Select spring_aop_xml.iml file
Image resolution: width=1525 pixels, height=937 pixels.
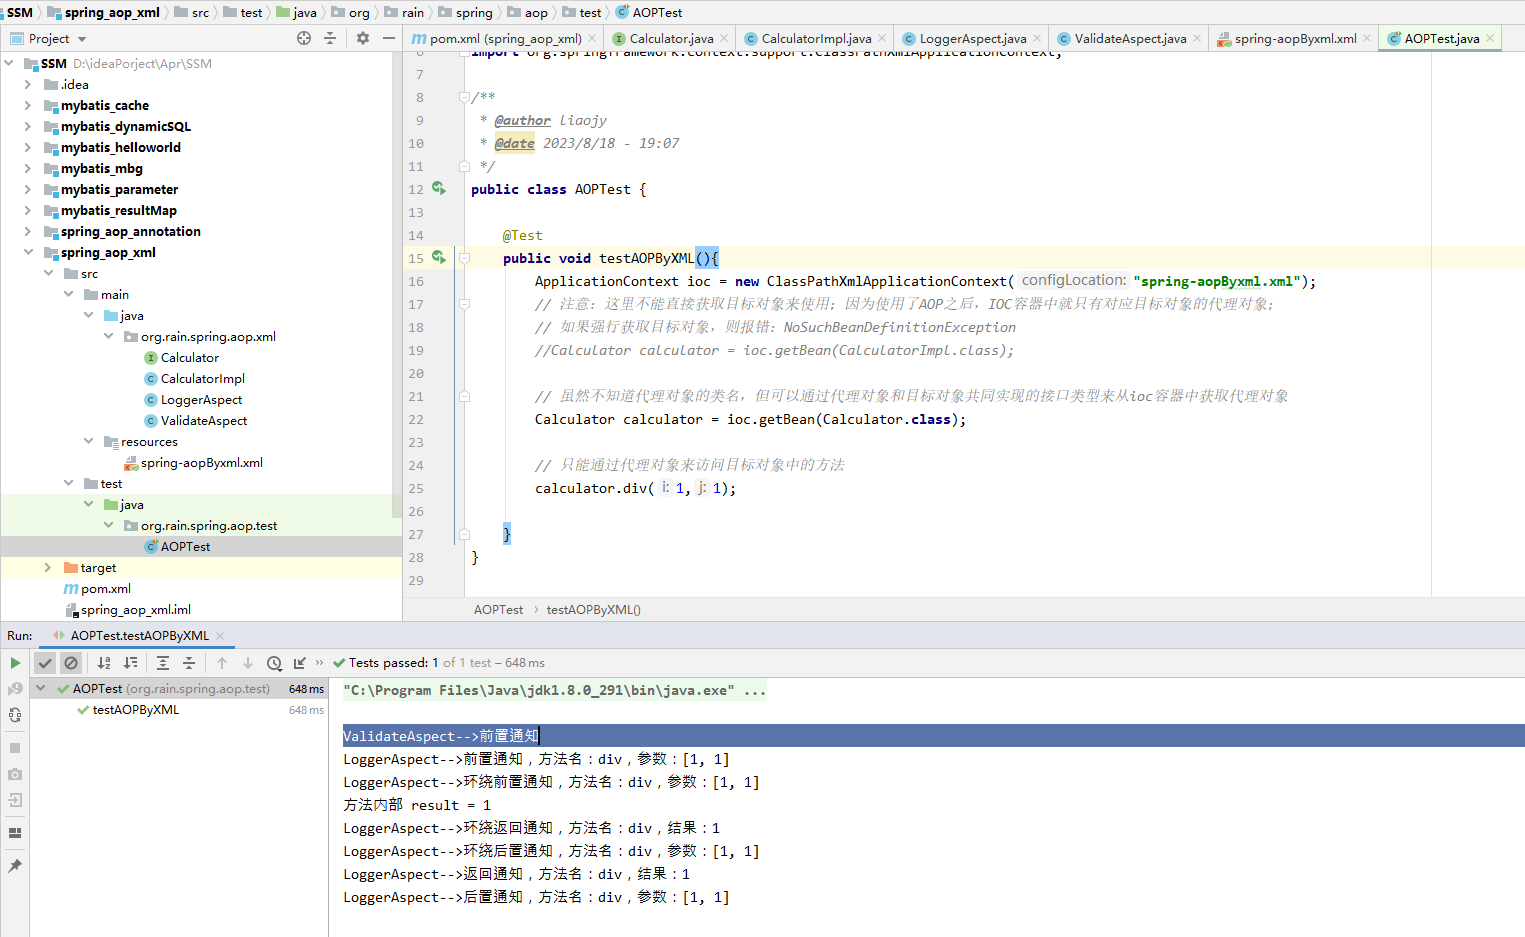point(135,609)
